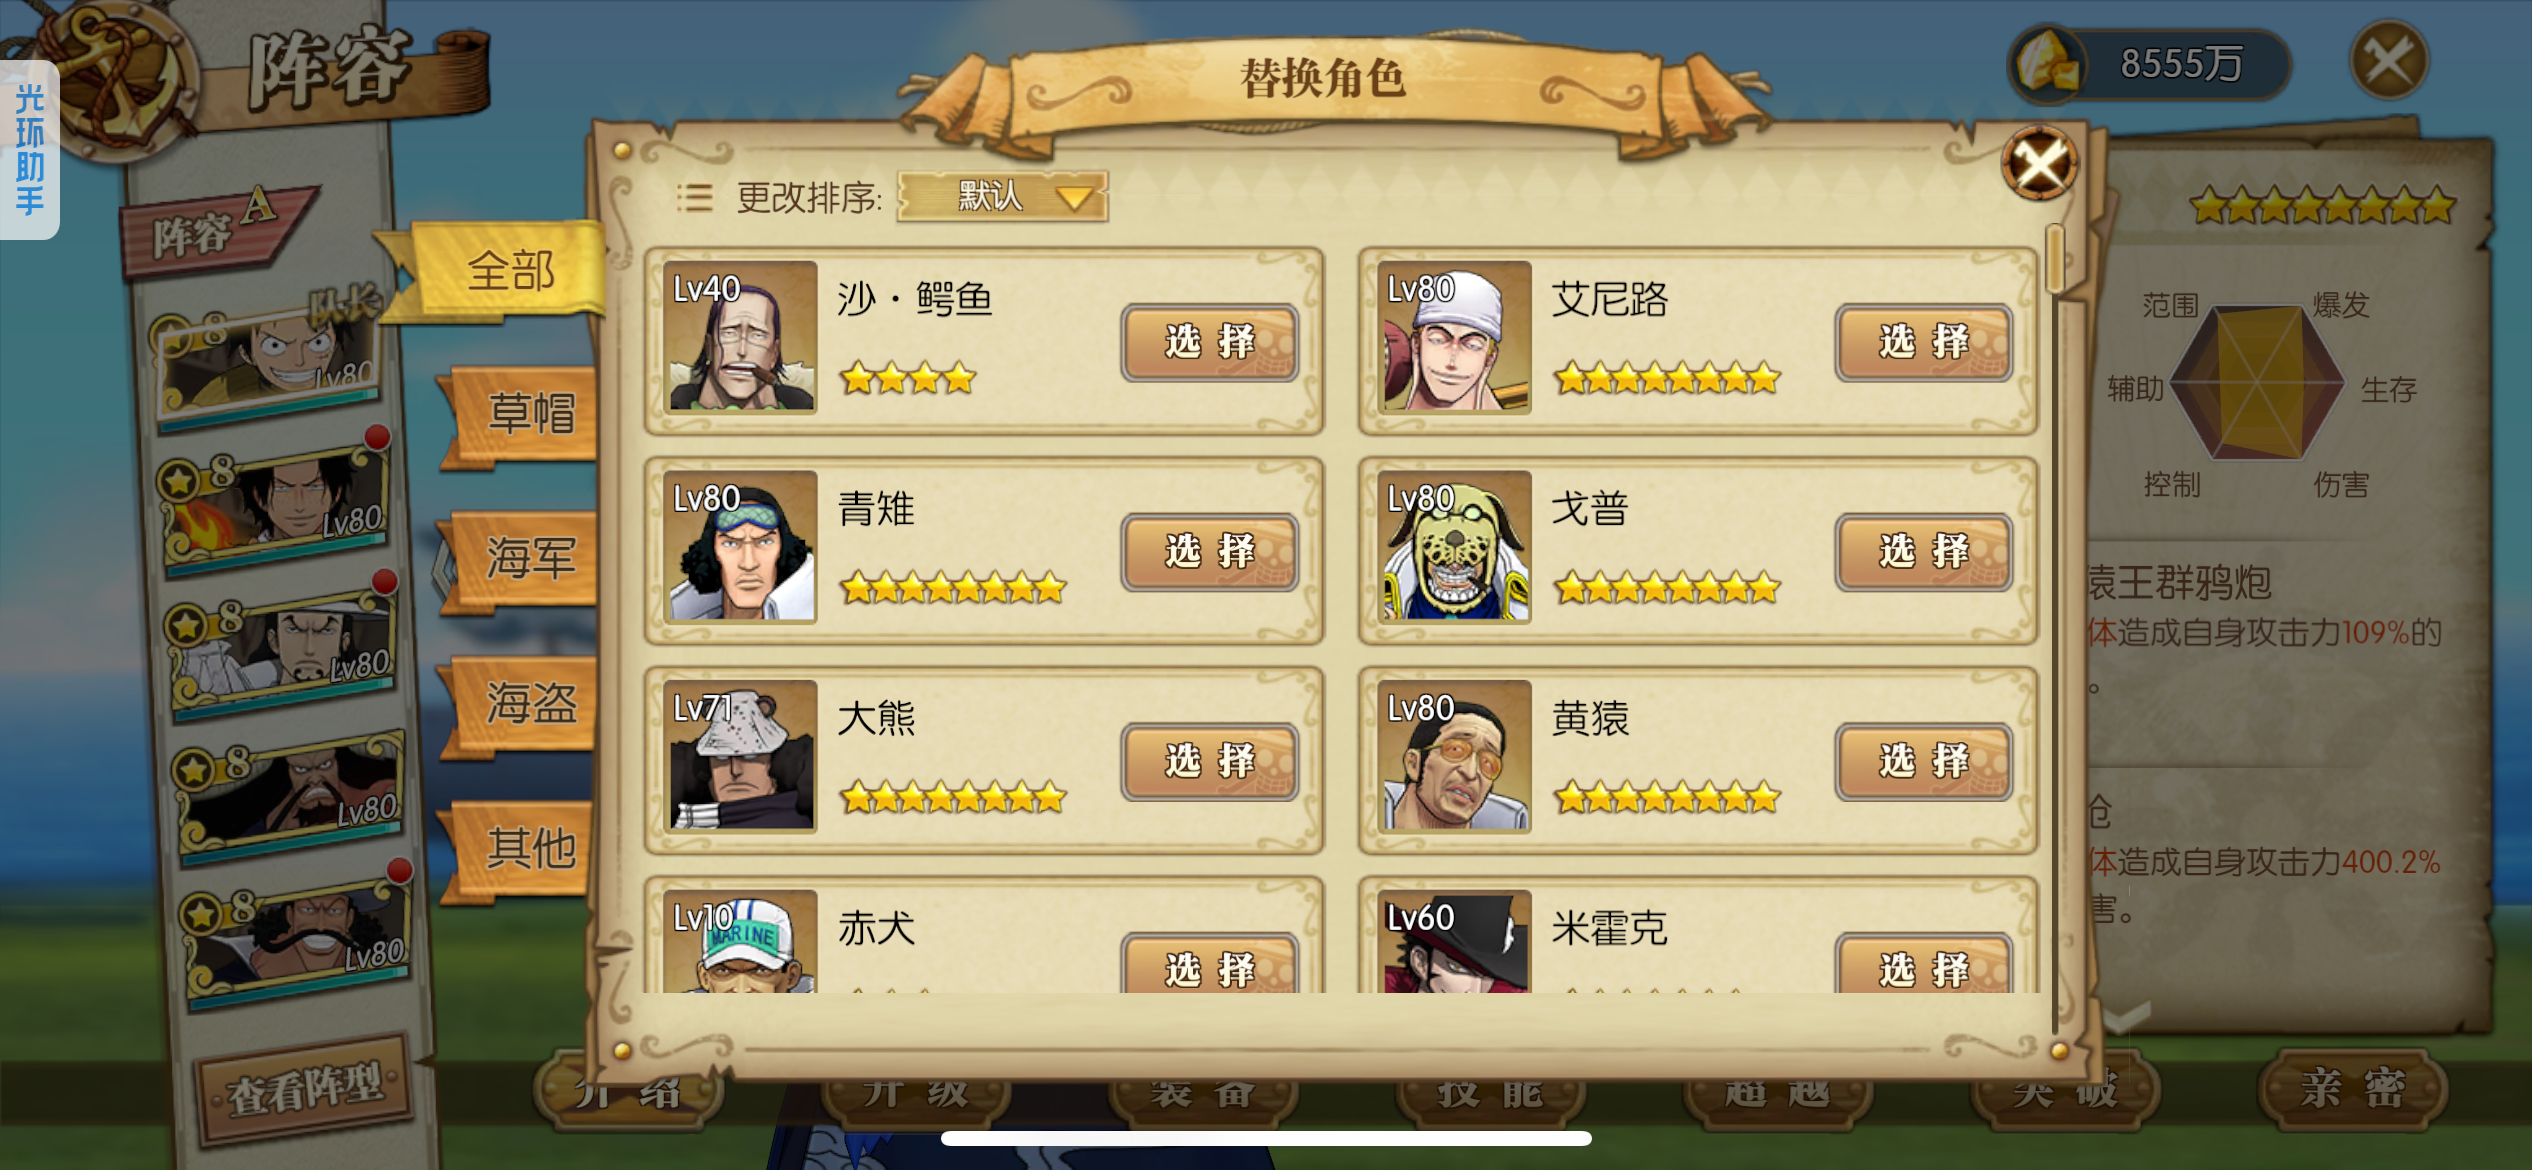The height and width of the screenshot is (1170, 2532).
Task: Tap Garp's dog-hat portrait icon
Action: [1454, 547]
